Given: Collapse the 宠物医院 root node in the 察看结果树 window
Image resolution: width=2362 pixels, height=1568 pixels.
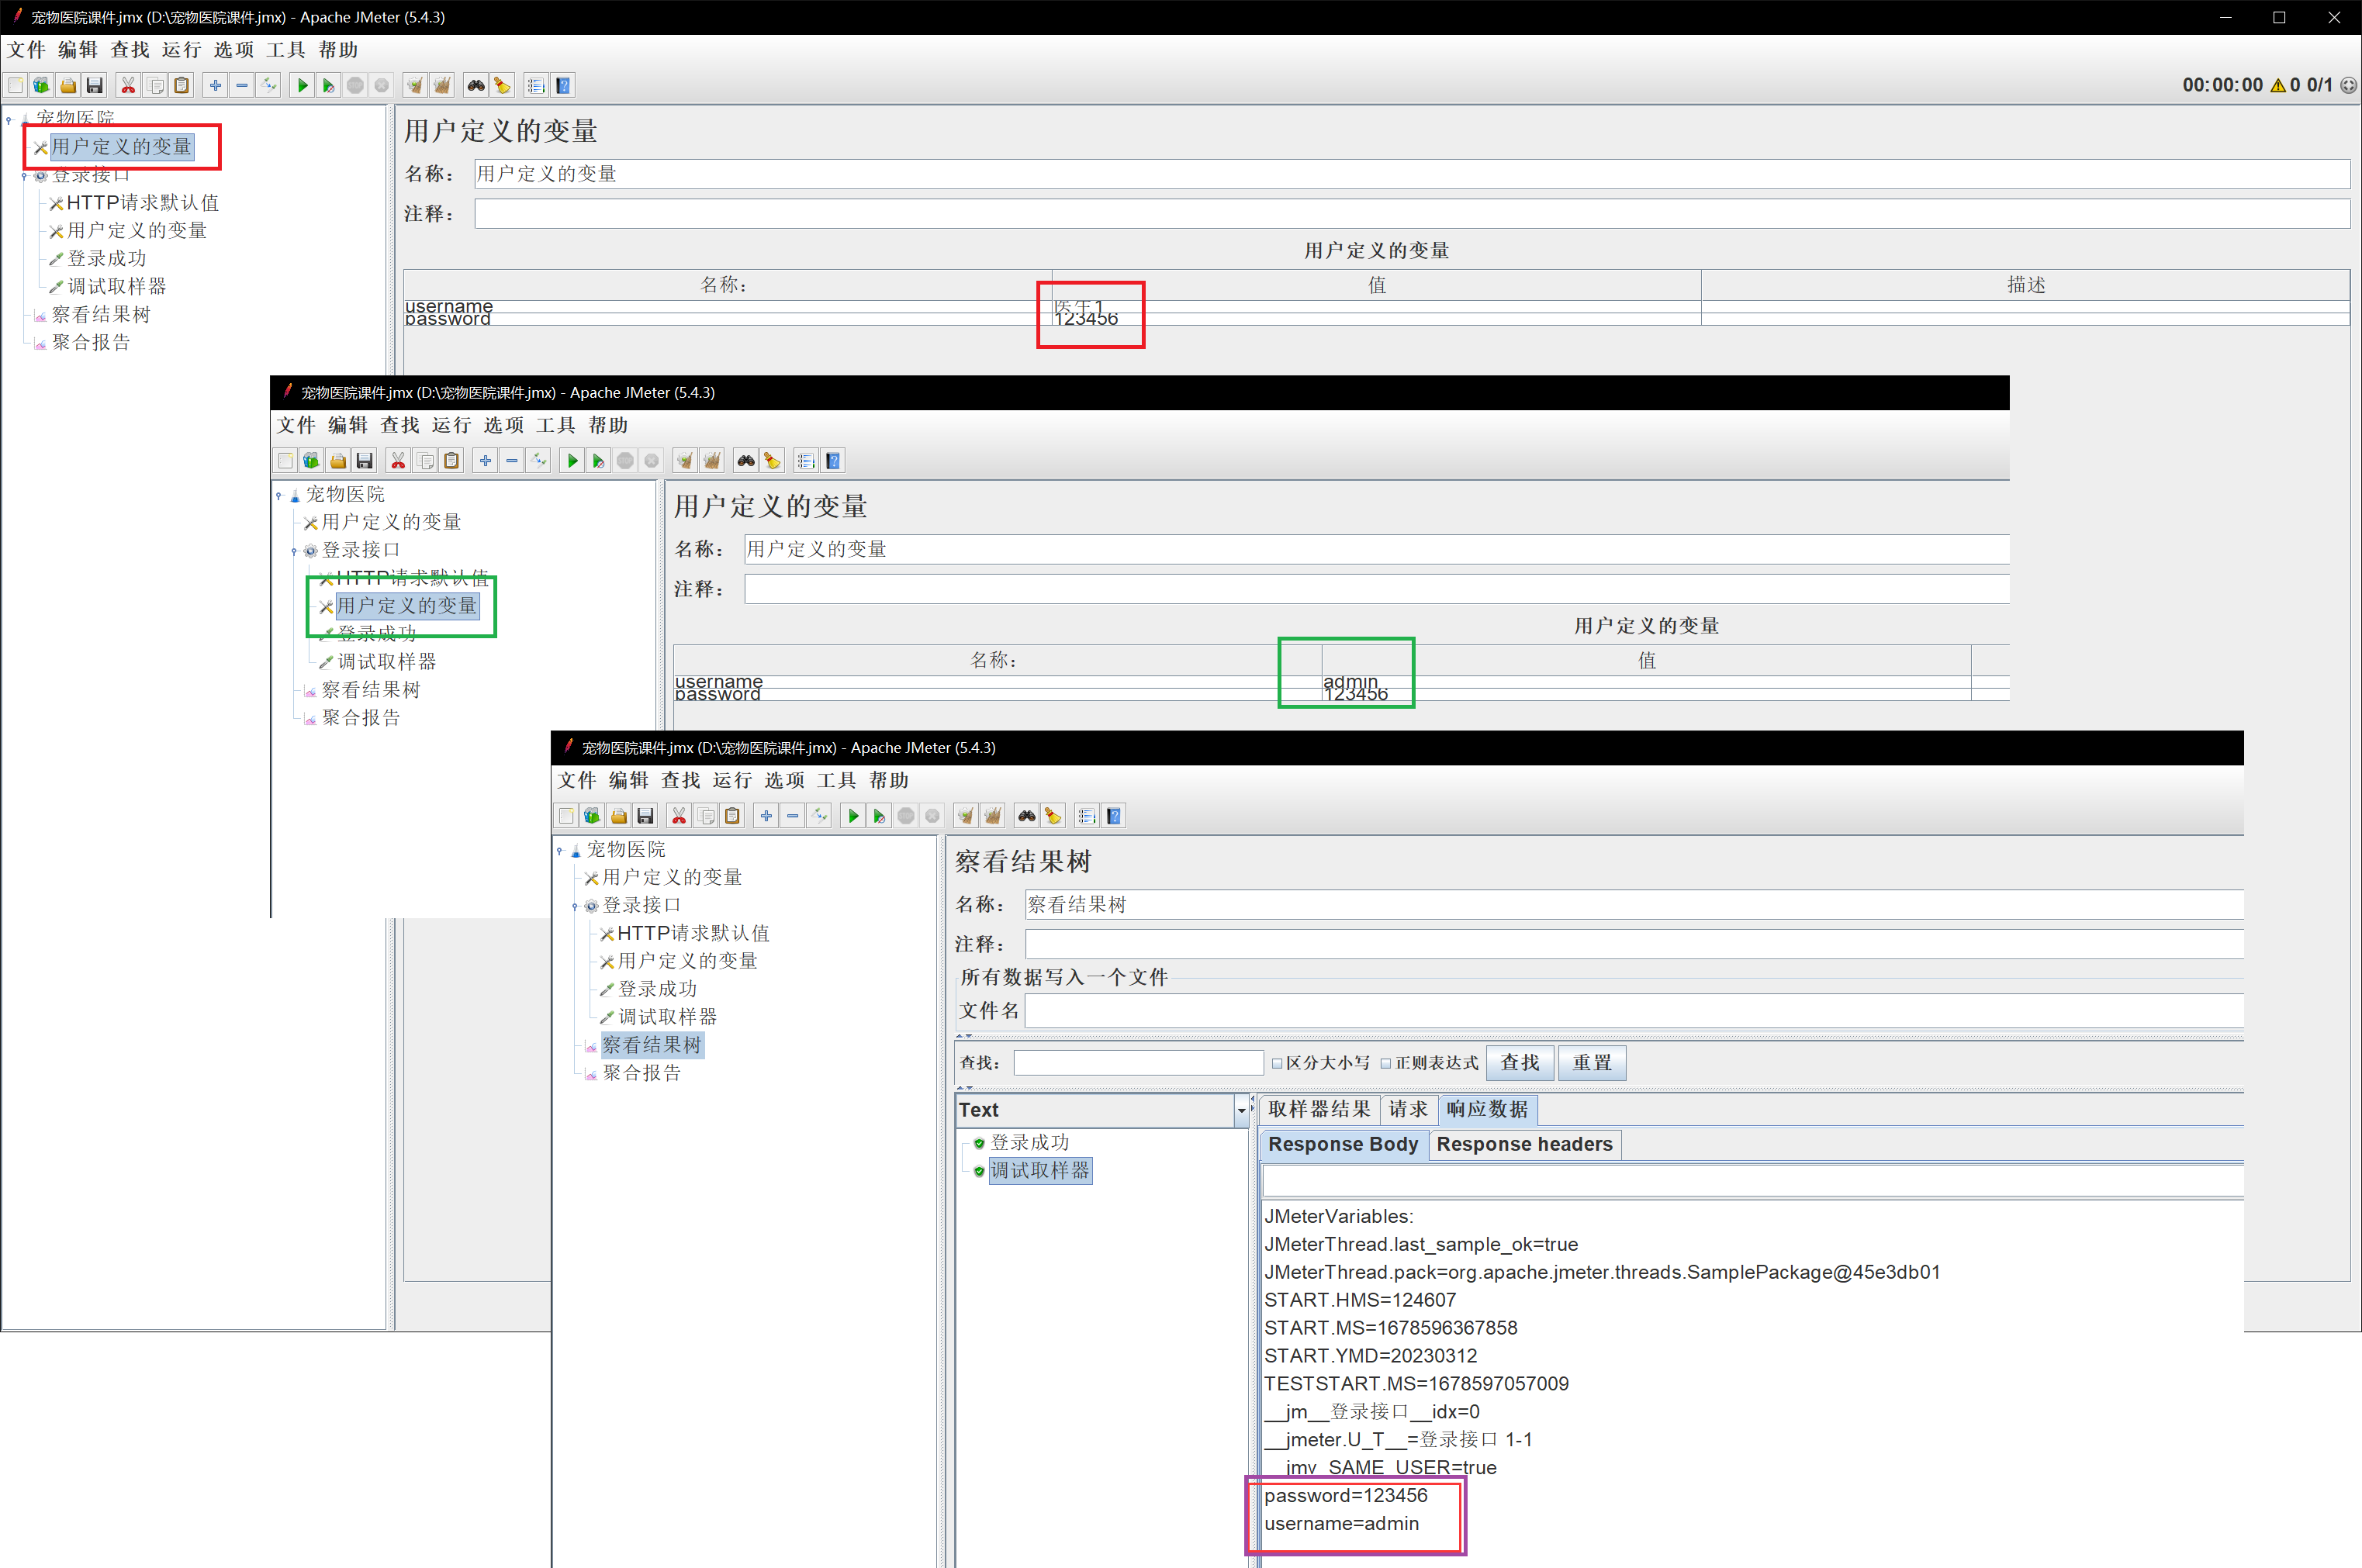Looking at the screenshot, I should (560, 850).
